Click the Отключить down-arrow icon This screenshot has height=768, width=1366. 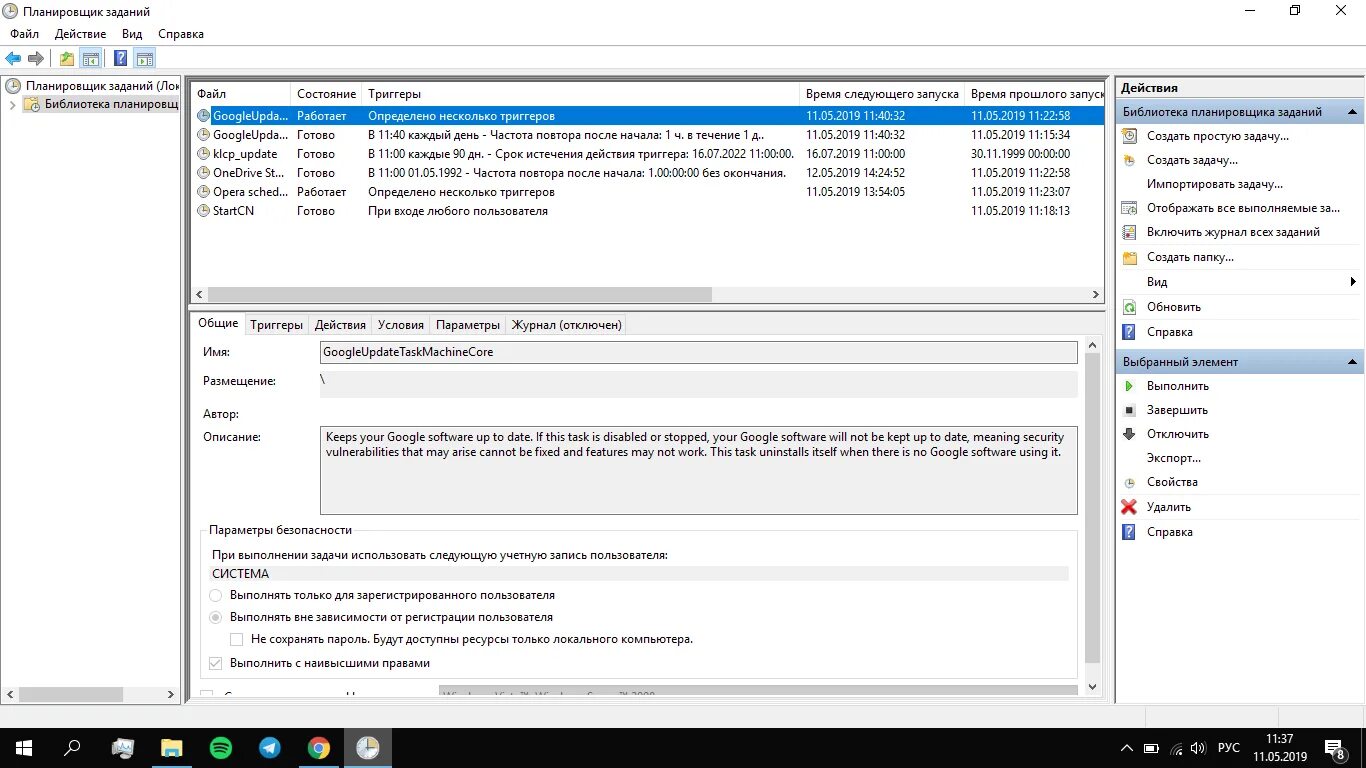[x=1129, y=434]
